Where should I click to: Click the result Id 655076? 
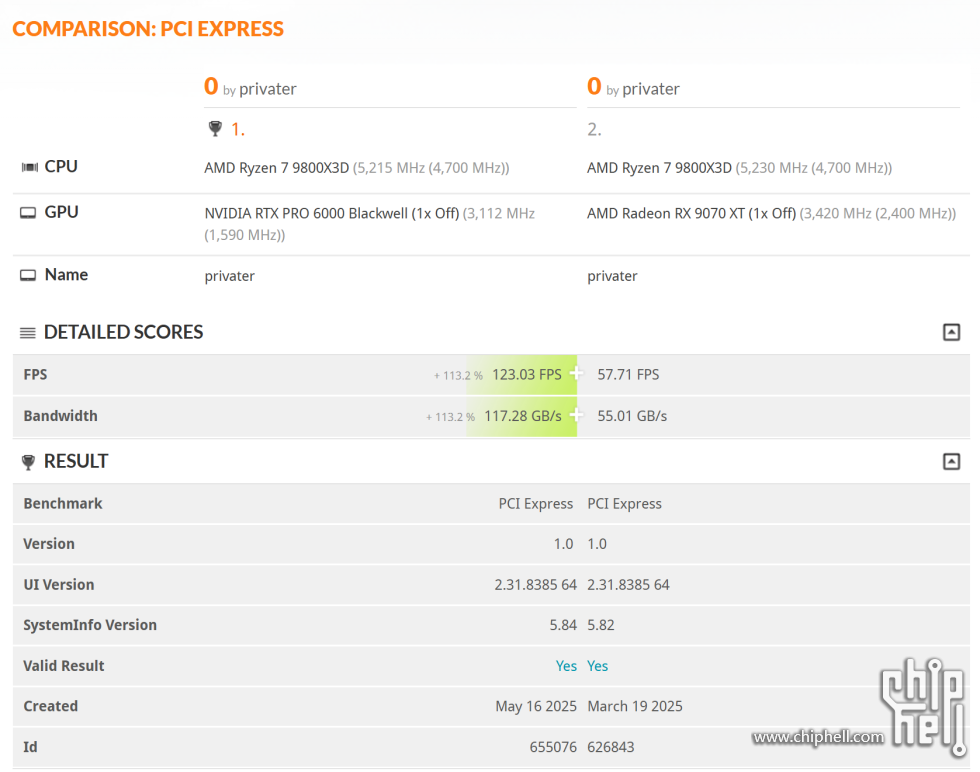coord(553,747)
